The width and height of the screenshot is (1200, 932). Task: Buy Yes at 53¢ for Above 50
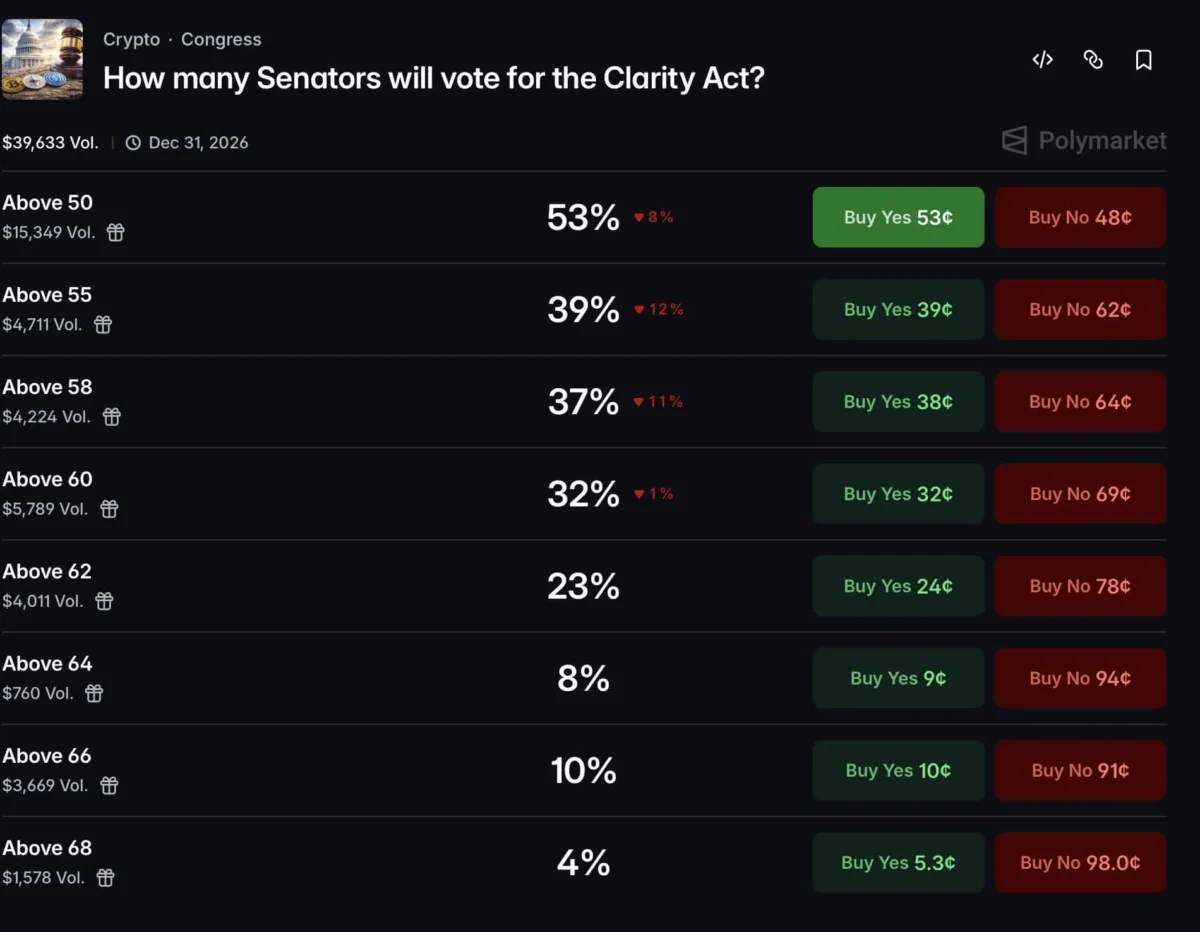(x=898, y=217)
